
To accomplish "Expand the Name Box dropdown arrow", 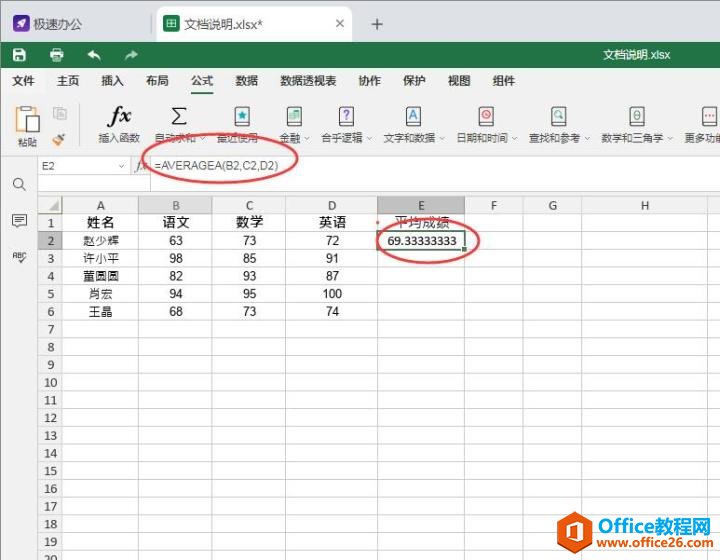I will tap(122, 166).
